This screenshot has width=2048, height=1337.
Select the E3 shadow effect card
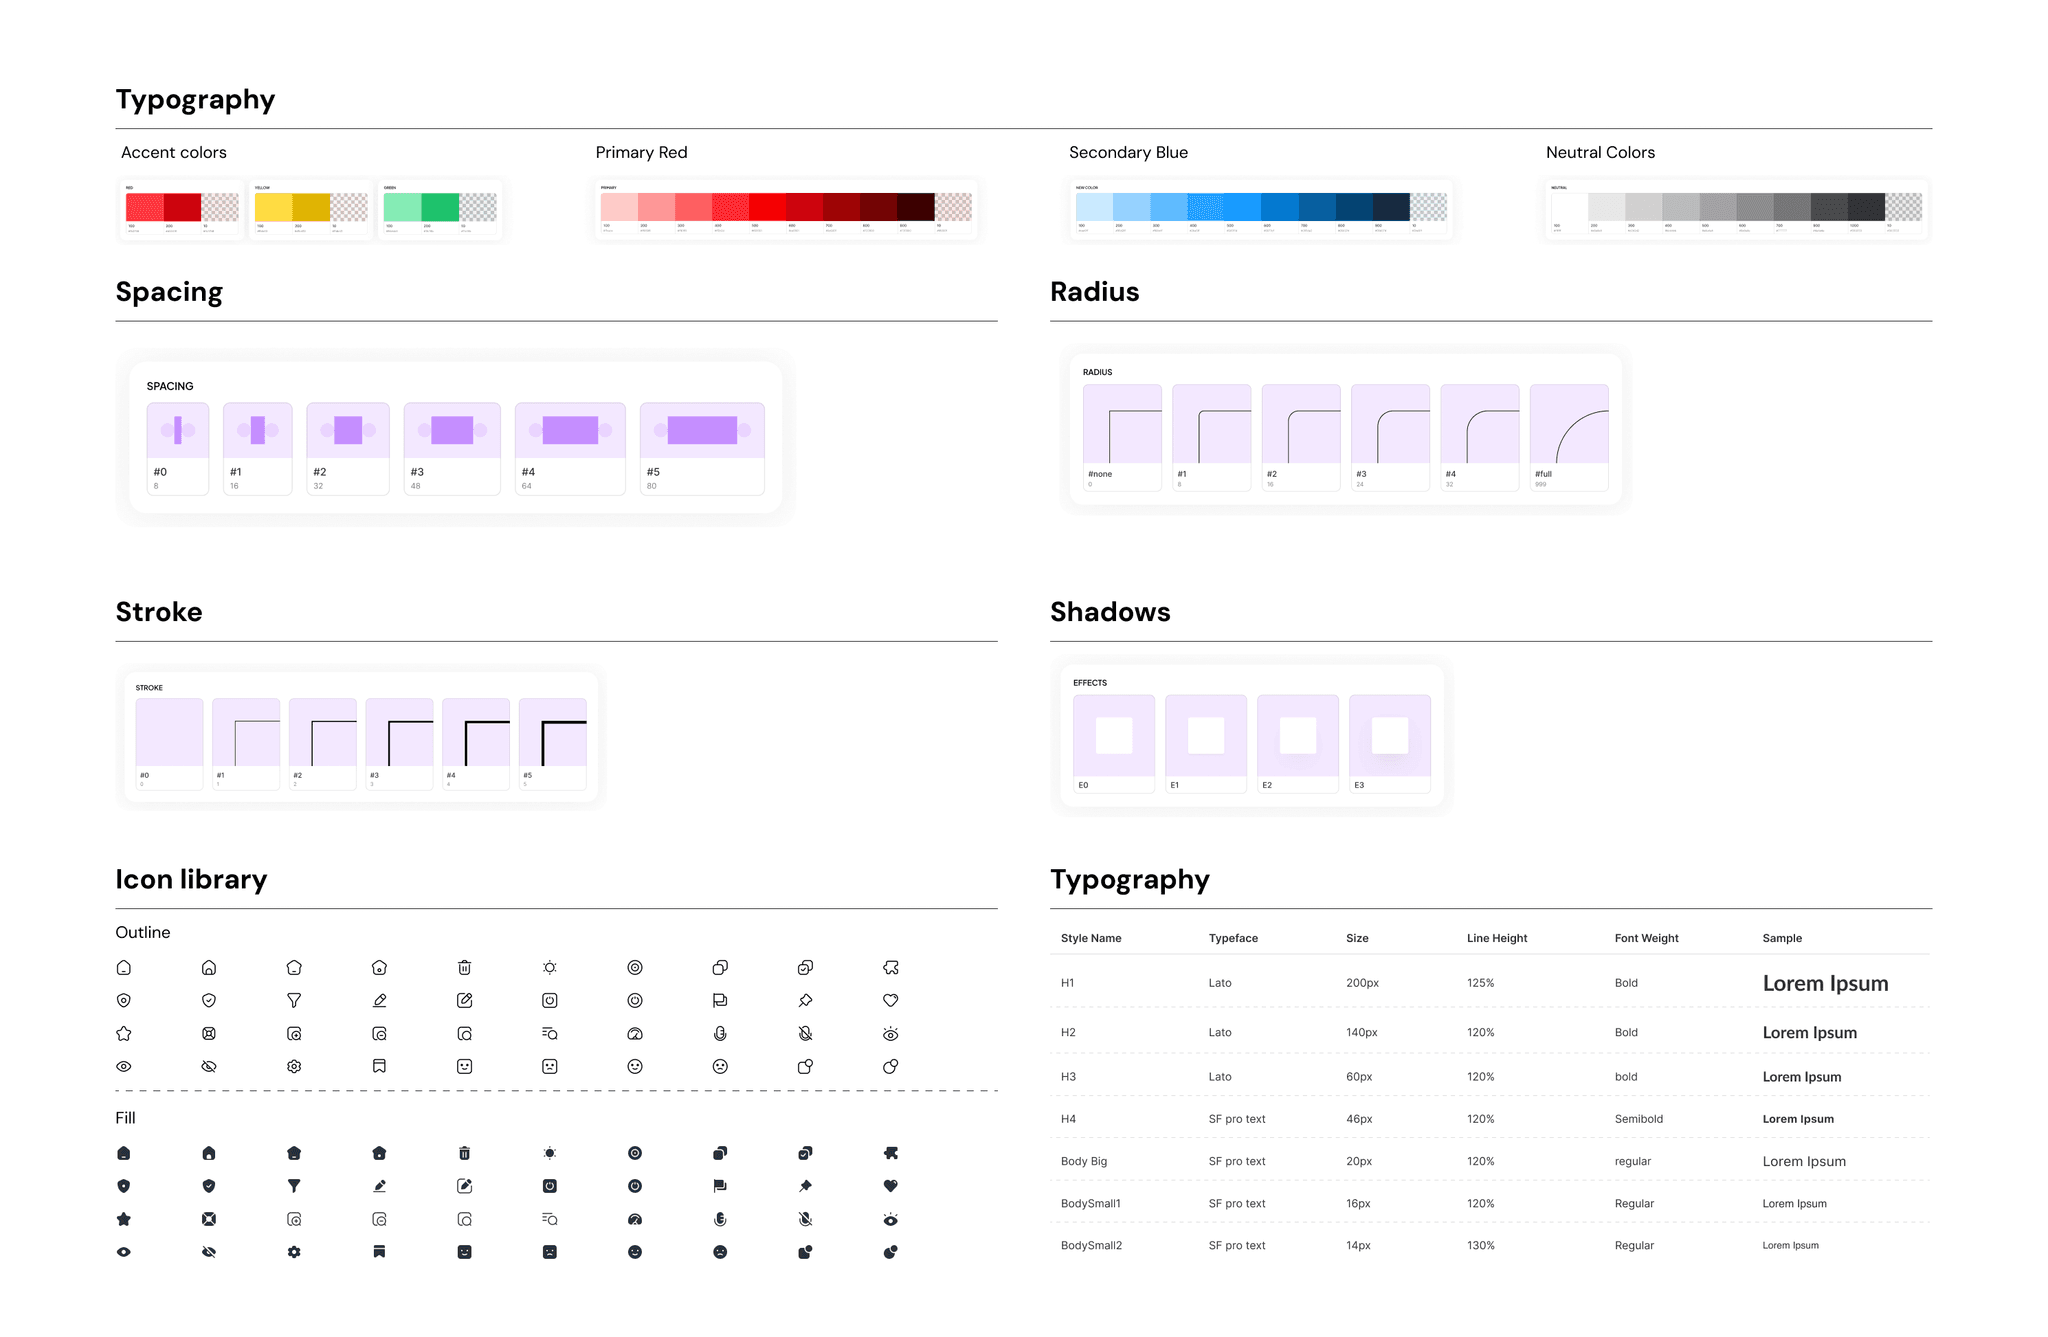1390,744
